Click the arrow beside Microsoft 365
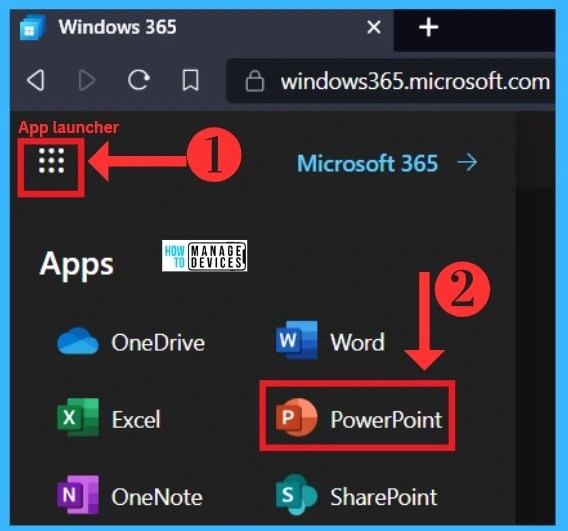Viewport: 568px width, 531px height. click(467, 162)
